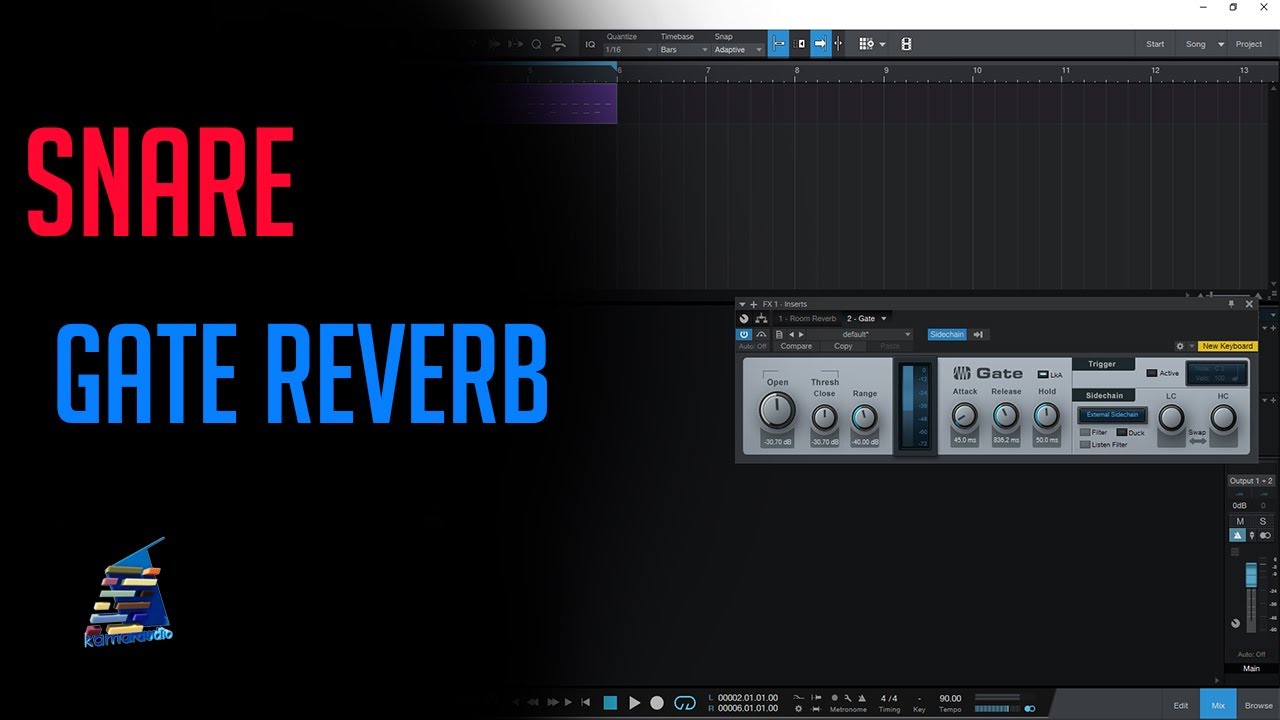Click the Swap LC/HC arrows icon
Image resolution: width=1280 pixels, height=720 pixels.
[x=1197, y=441]
